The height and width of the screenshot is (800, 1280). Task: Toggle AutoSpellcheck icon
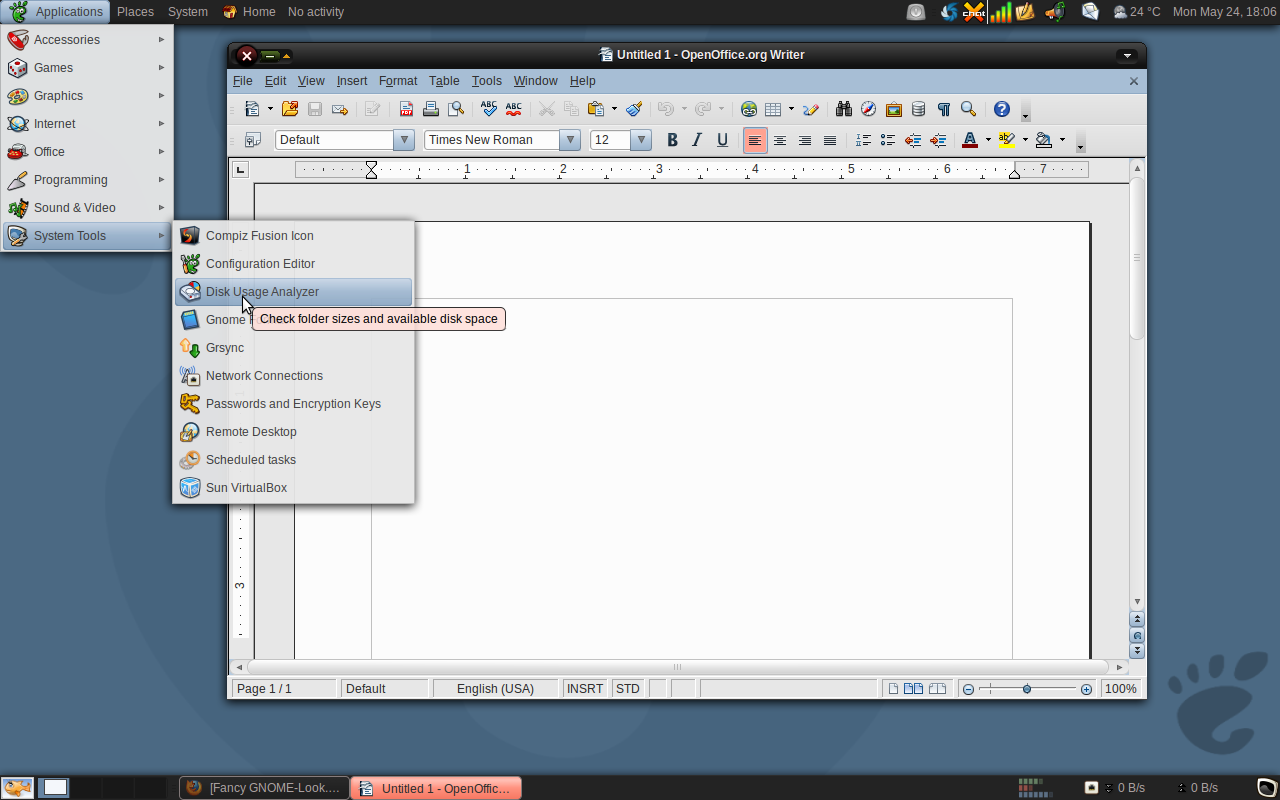pyautogui.click(x=514, y=109)
